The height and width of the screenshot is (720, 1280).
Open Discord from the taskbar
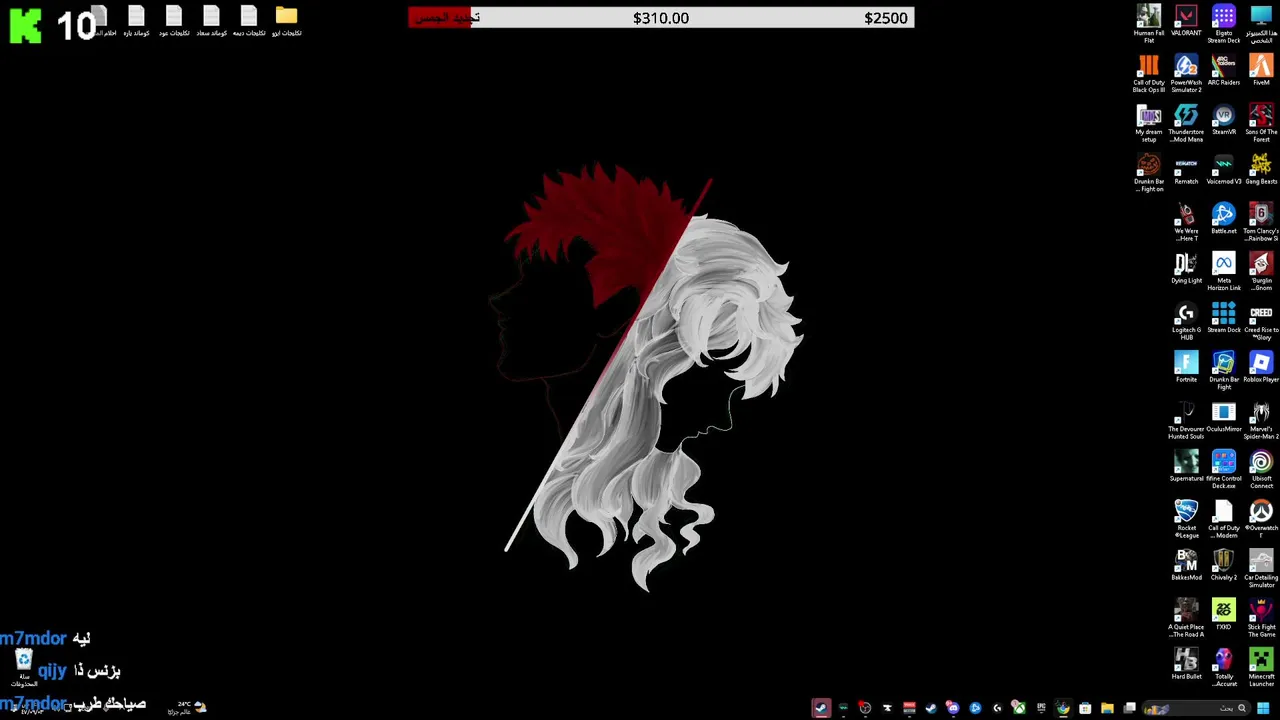click(953, 708)
